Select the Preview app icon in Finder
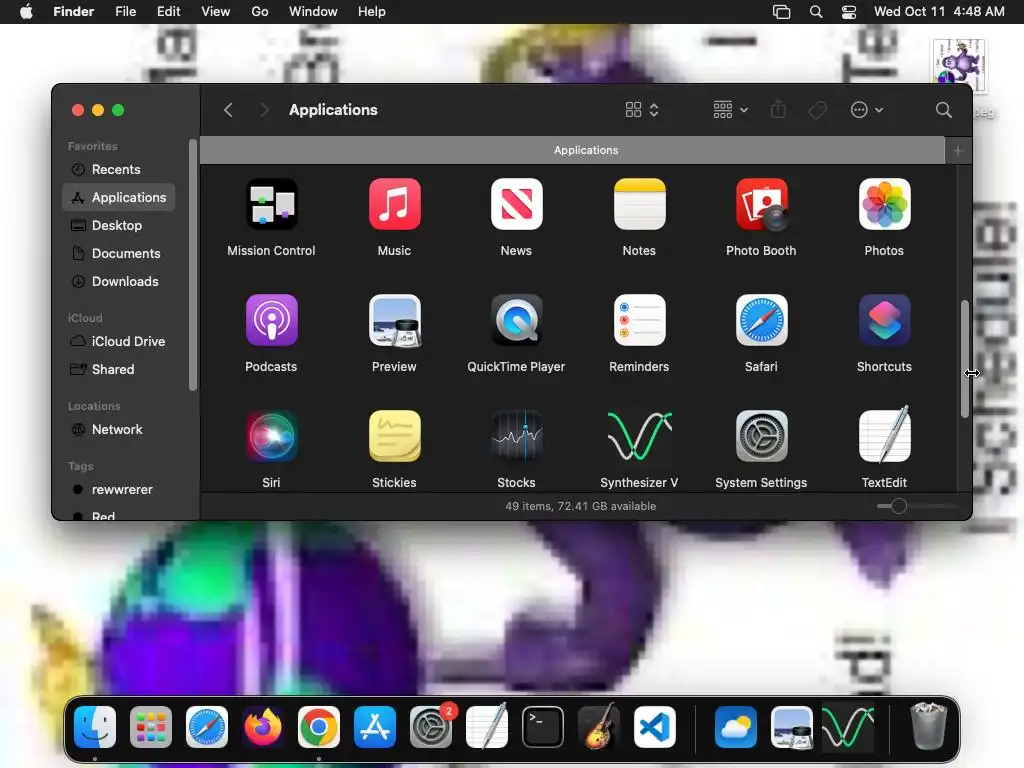 [394, 320]
